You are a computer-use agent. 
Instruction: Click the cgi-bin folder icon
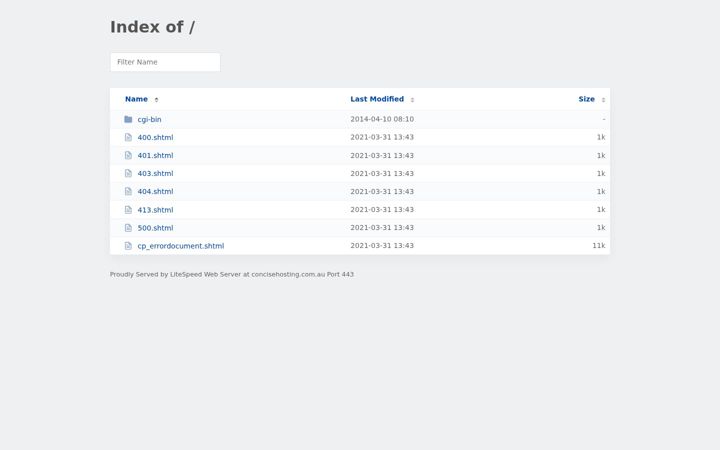(x=128, y=119)
